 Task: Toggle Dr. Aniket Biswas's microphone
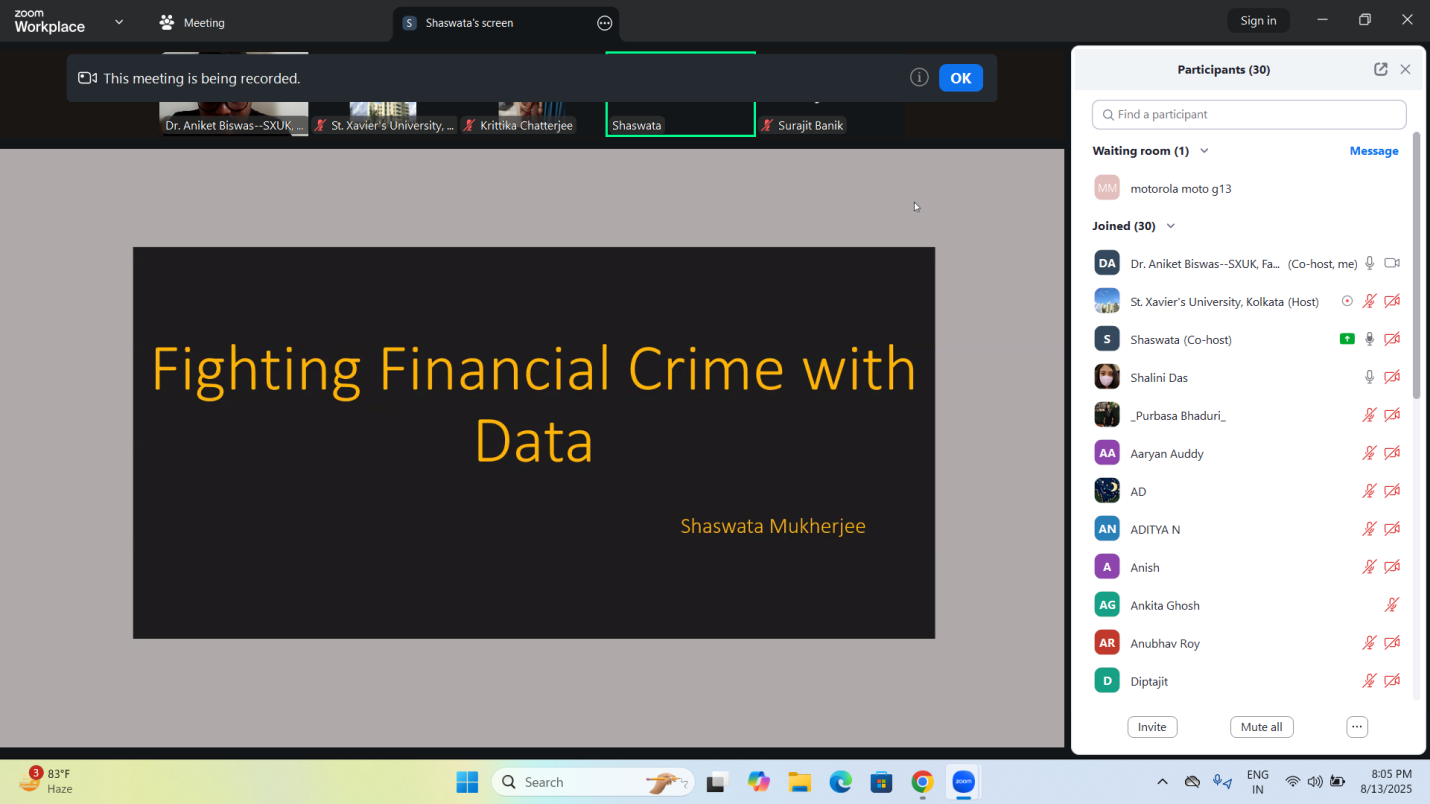pos(1370,263)
